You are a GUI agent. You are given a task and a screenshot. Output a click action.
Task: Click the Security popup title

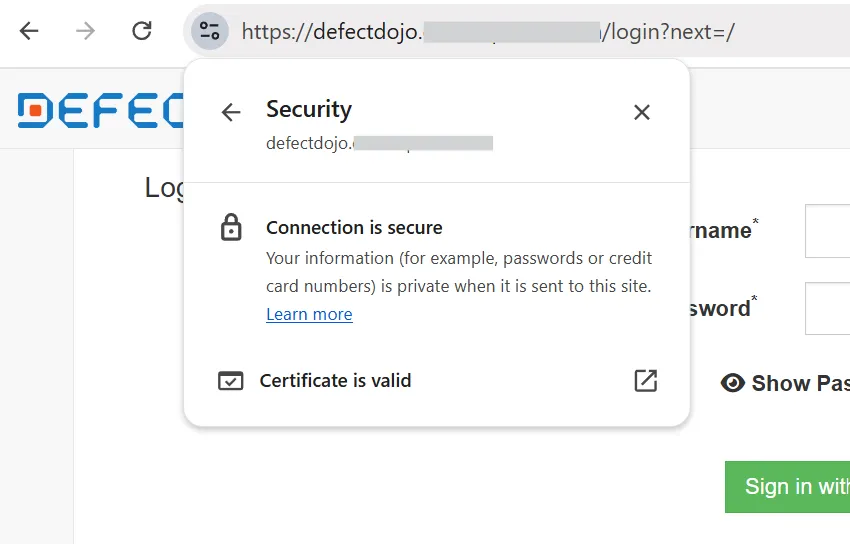[309, 109]
